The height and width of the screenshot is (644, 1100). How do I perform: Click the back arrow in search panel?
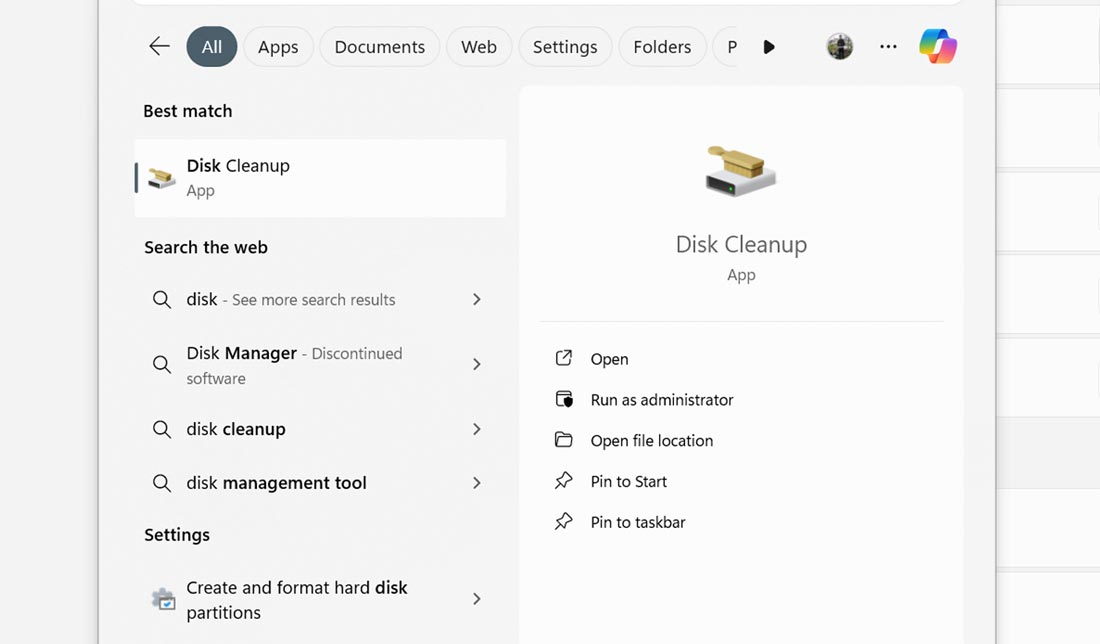pos(159,47)
